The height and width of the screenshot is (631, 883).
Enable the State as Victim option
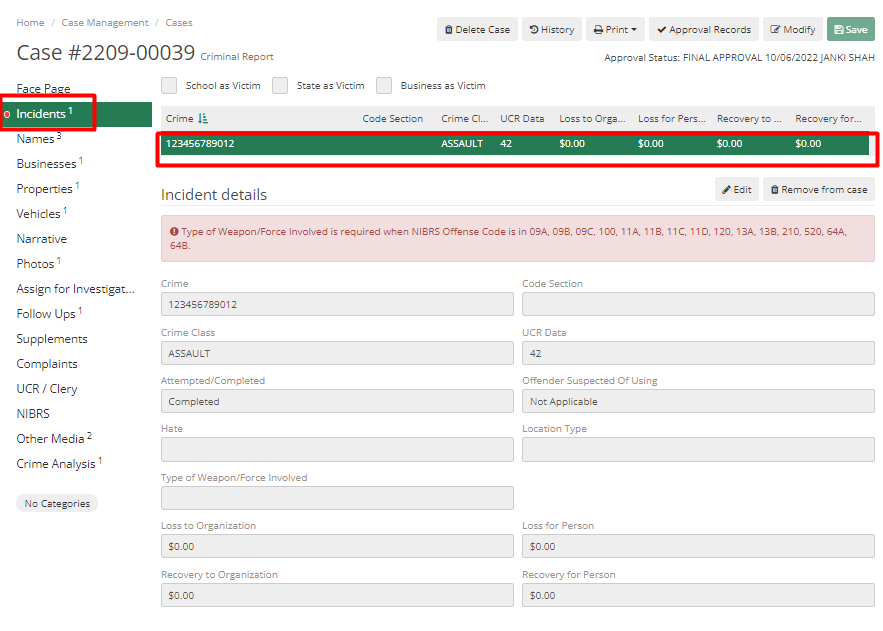click(x=280, y=85)
